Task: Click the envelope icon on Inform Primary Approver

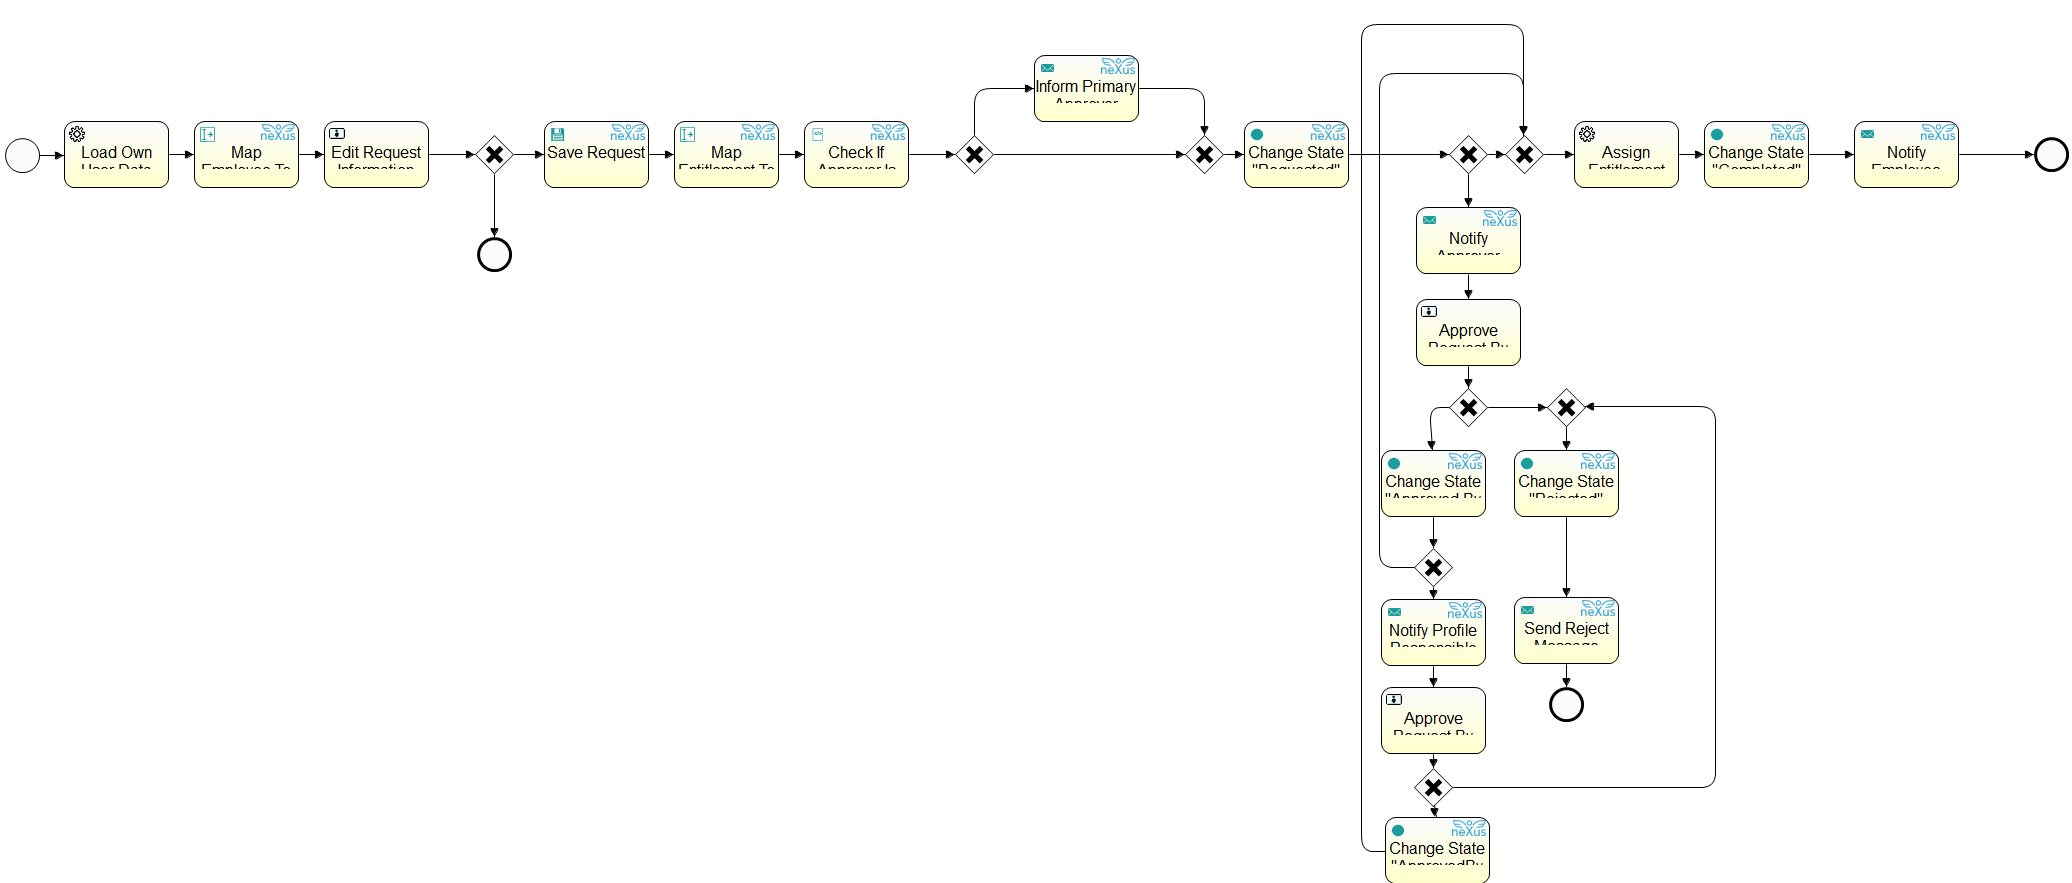Action: [1047, 68]
